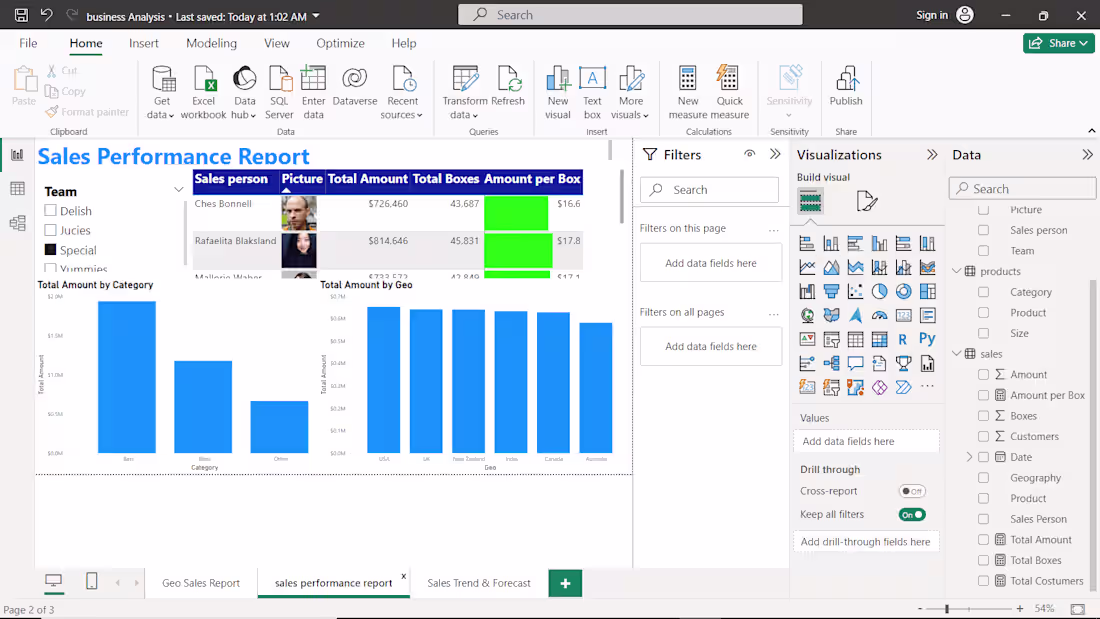Open the Refresh icon in the ribbon
The height and width of the screenshot is (619, 1100).
(509, 88)
